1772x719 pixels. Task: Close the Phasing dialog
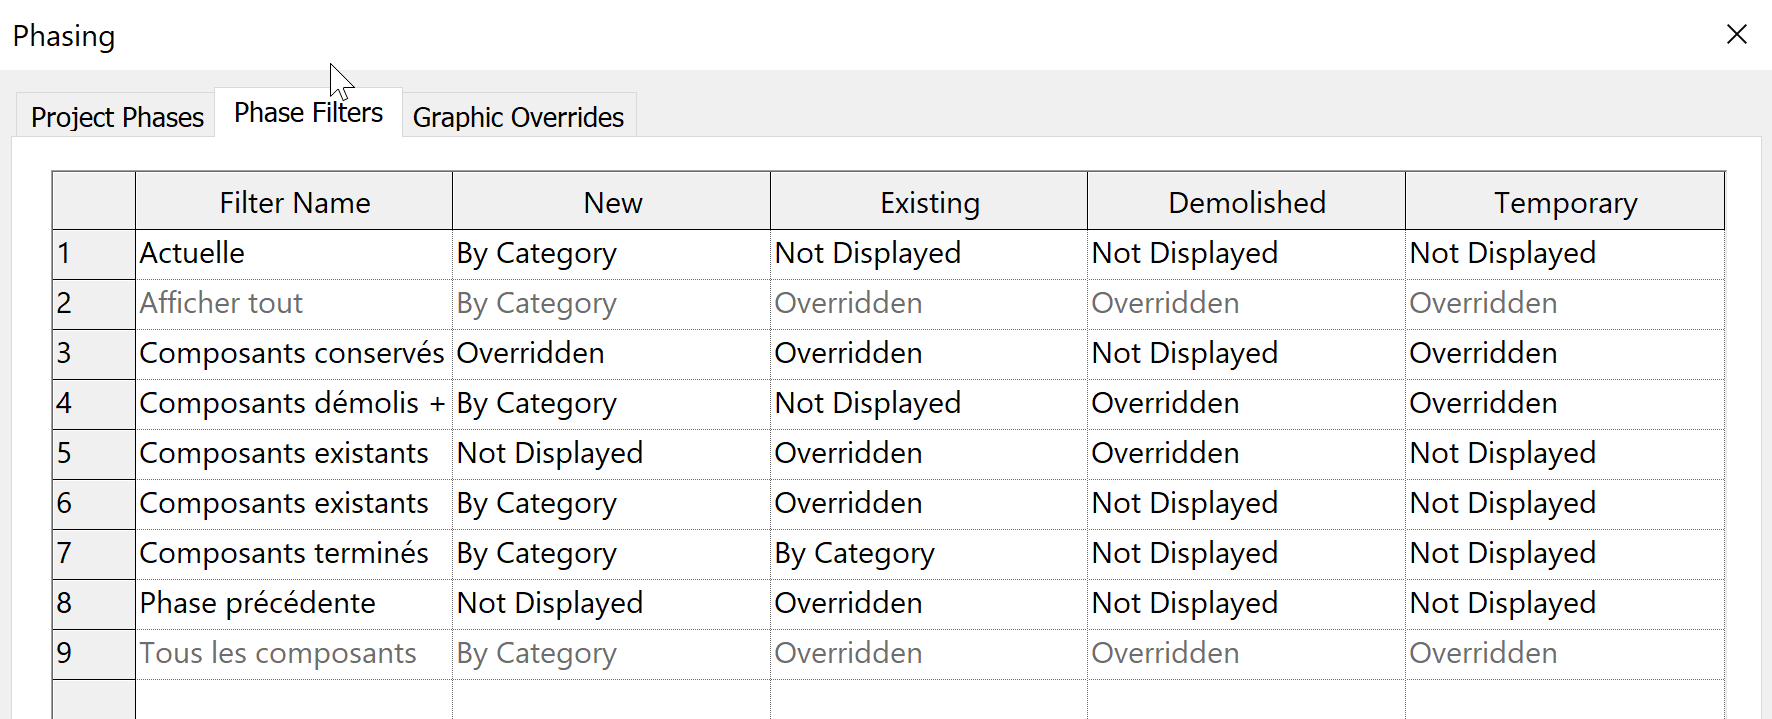(1737, 34)
